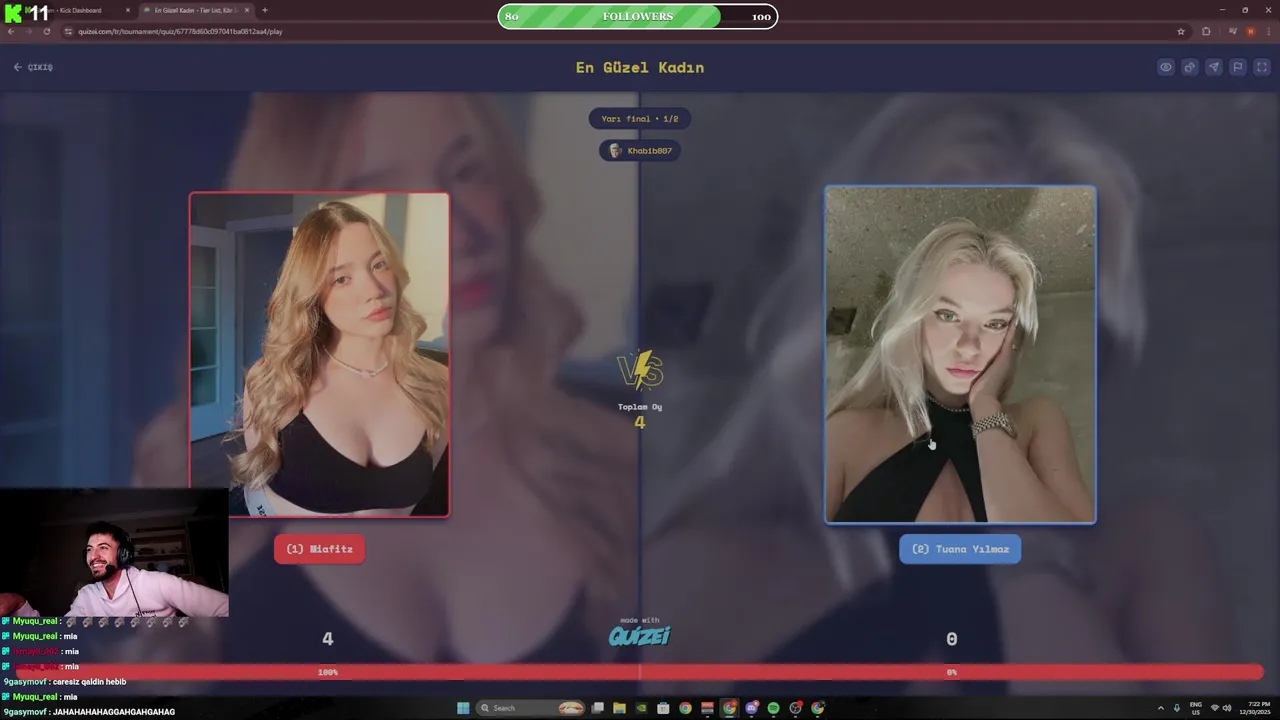Click the chat message 'caresiz qaldin hebib'
Viewport: 1280px width, 720px height.
click(x=89, y=682)
